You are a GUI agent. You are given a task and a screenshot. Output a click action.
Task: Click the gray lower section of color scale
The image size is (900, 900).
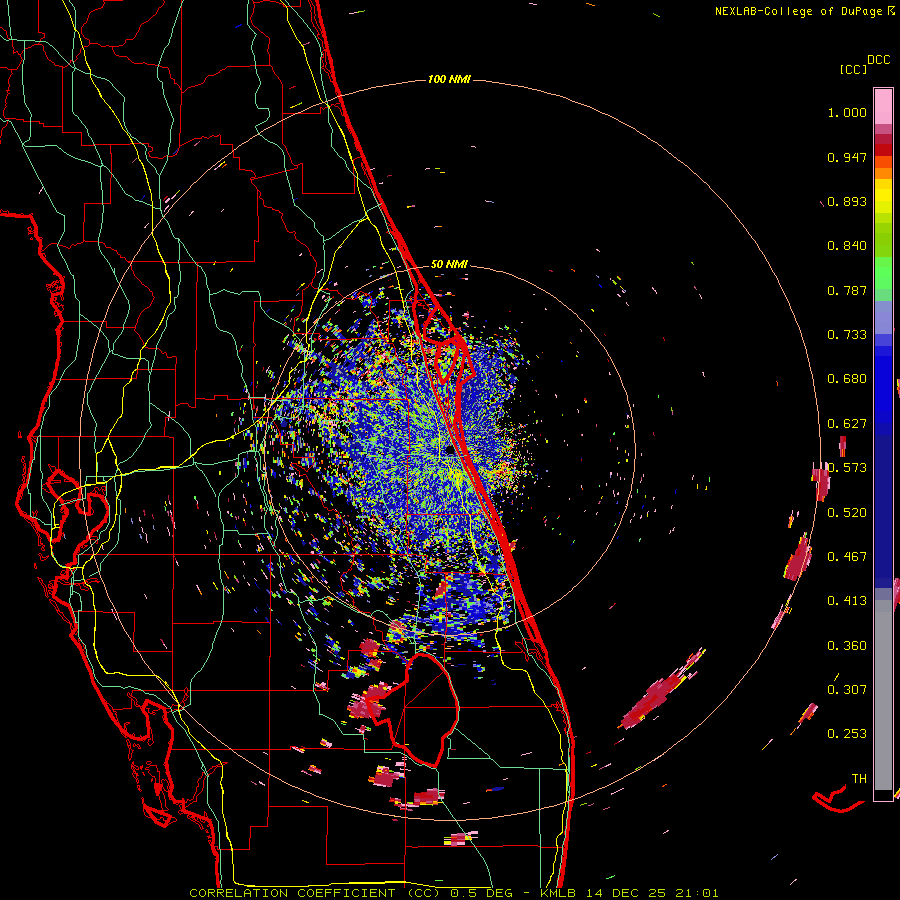pos(883,695)
